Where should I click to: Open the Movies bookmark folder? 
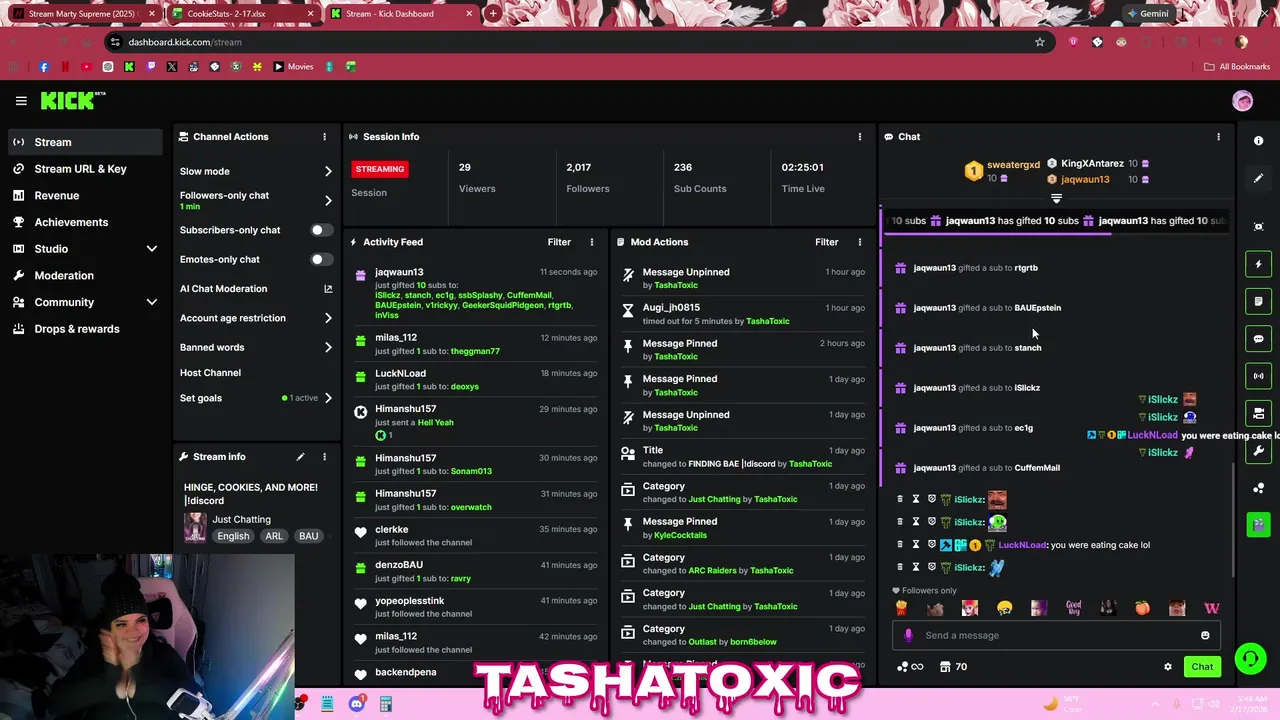[293, 67]
